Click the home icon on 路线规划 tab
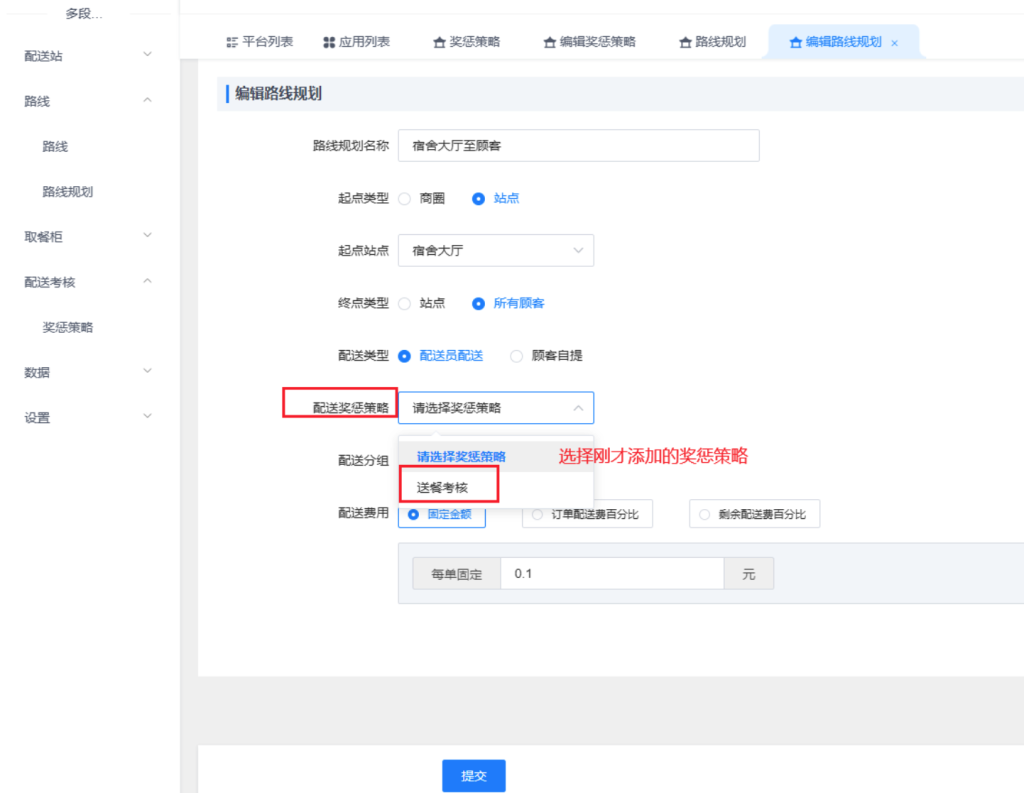 [x=685, y=42]
